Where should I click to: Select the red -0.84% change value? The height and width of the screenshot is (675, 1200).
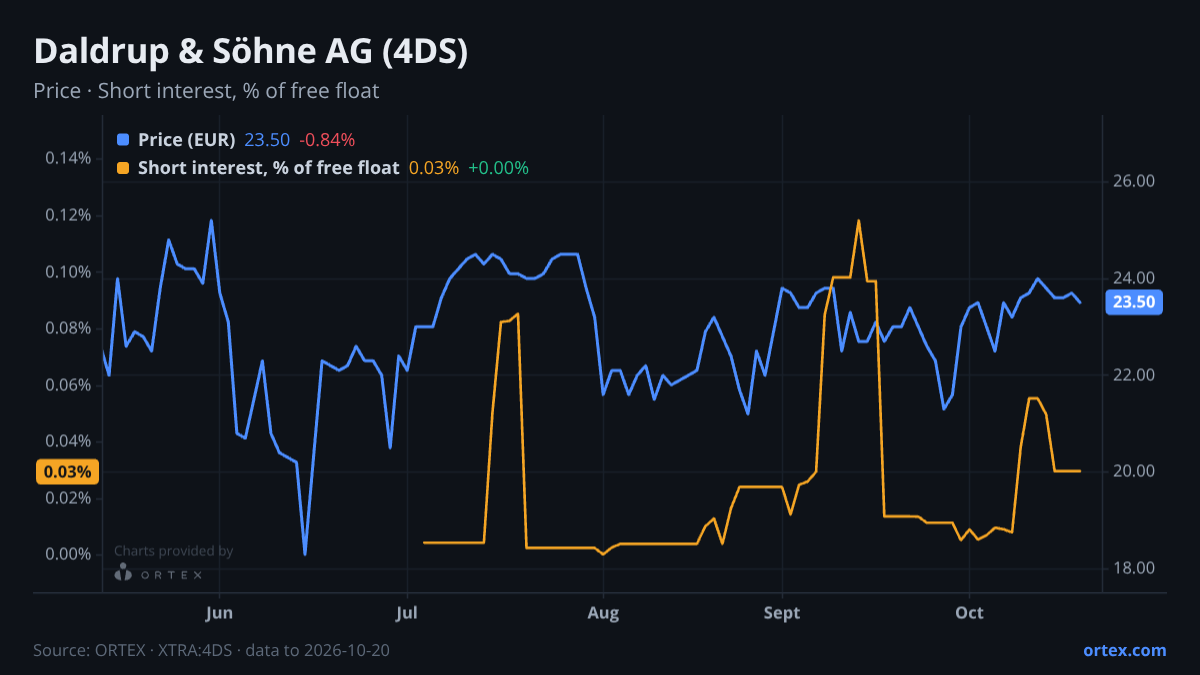(x=327, y=140)
